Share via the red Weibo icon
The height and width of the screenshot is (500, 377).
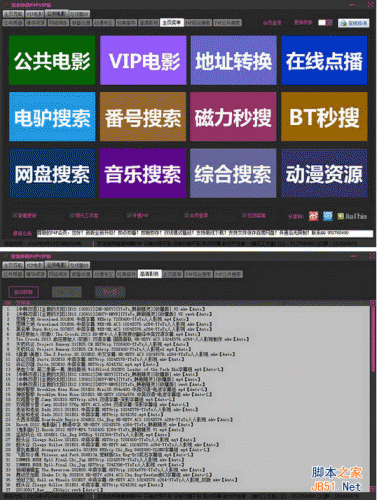point(313,216)
